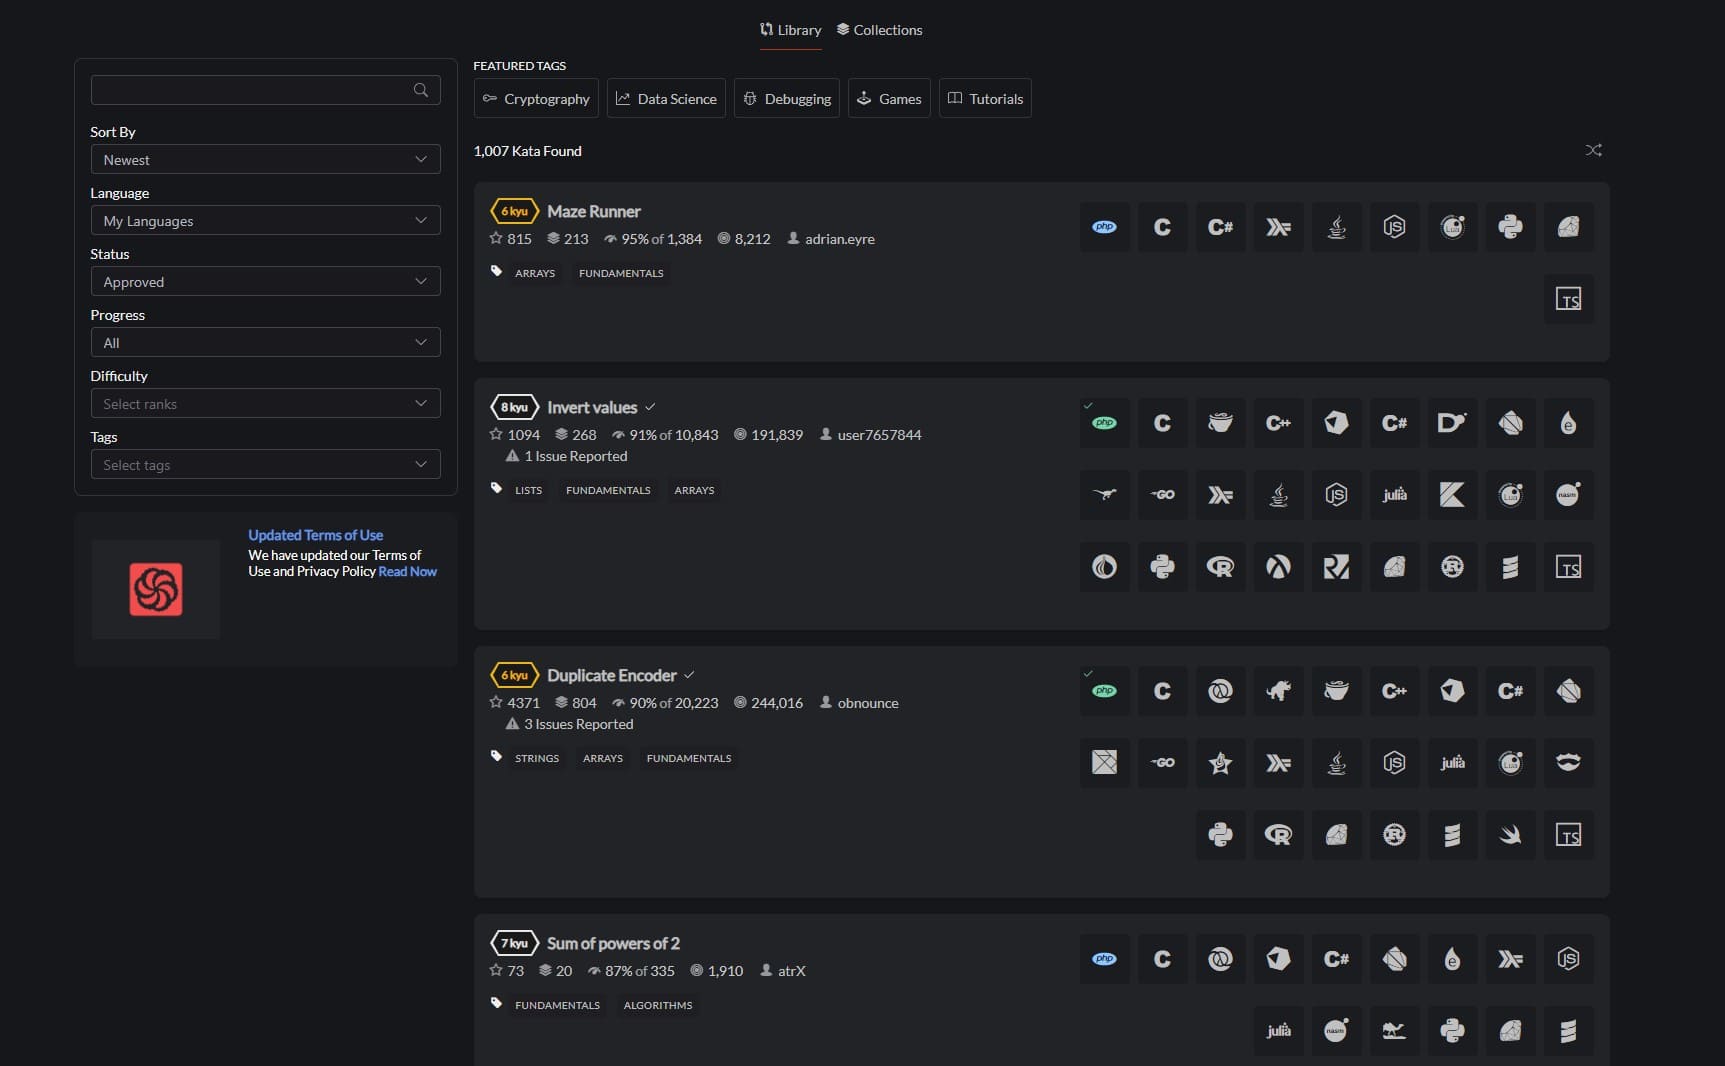The image size is (1725, 1066).
Task: Switch to the Library tab
Action: coord(790,30)
